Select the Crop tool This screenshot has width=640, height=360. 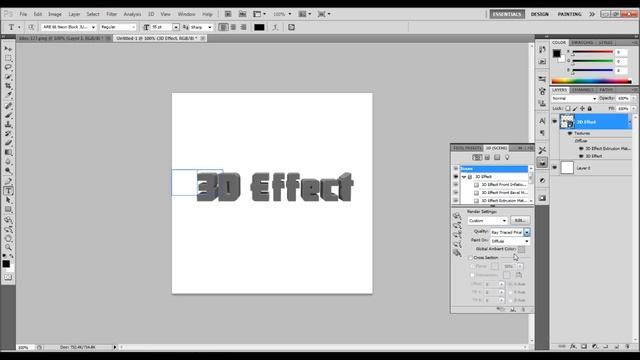coord(8,86)
